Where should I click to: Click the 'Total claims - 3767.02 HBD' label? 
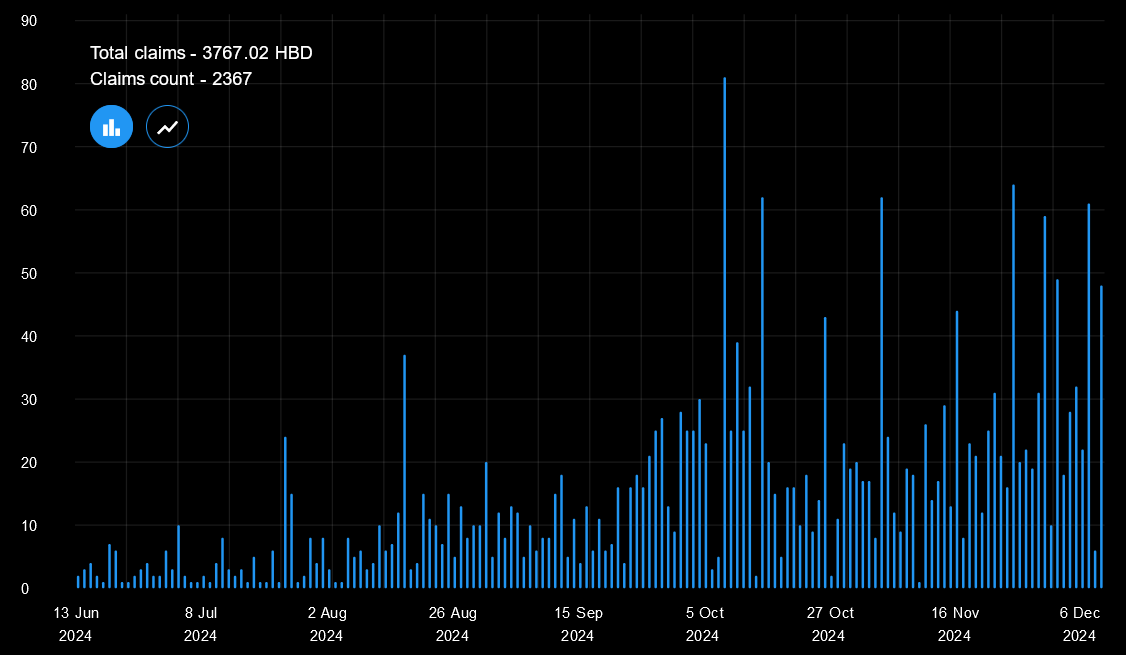point(201,53)
